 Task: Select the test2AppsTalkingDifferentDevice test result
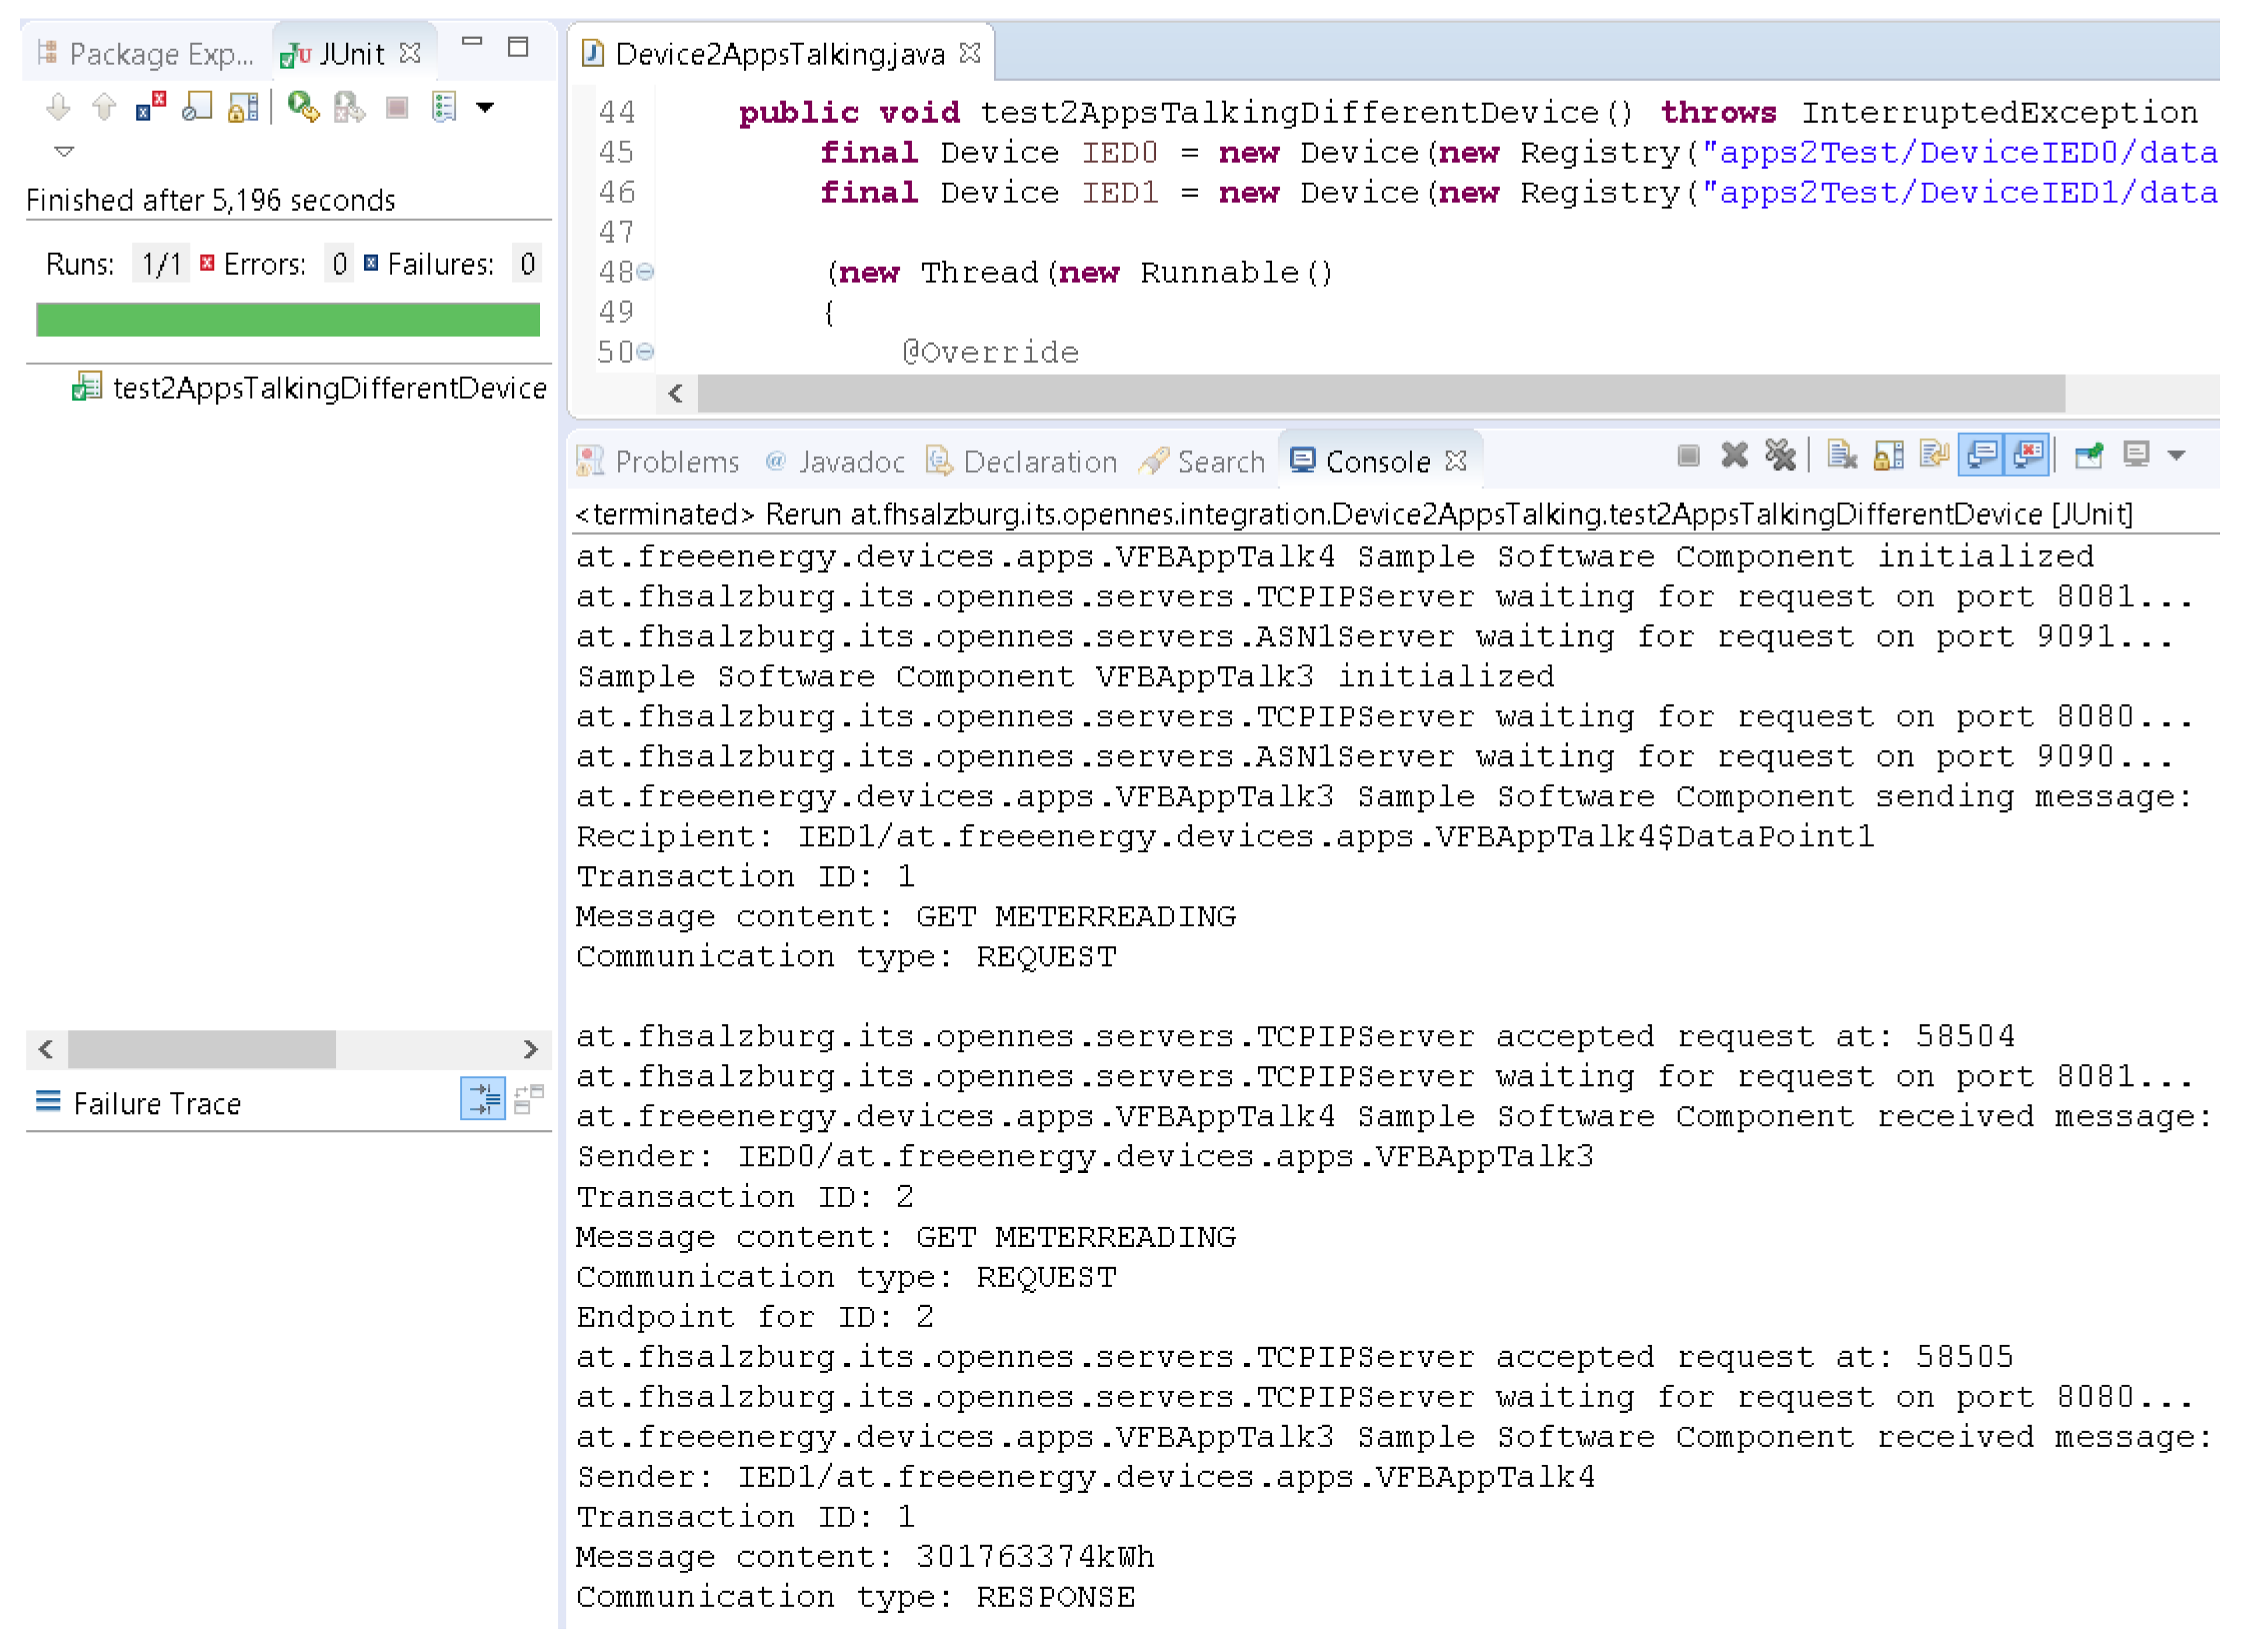329,388
